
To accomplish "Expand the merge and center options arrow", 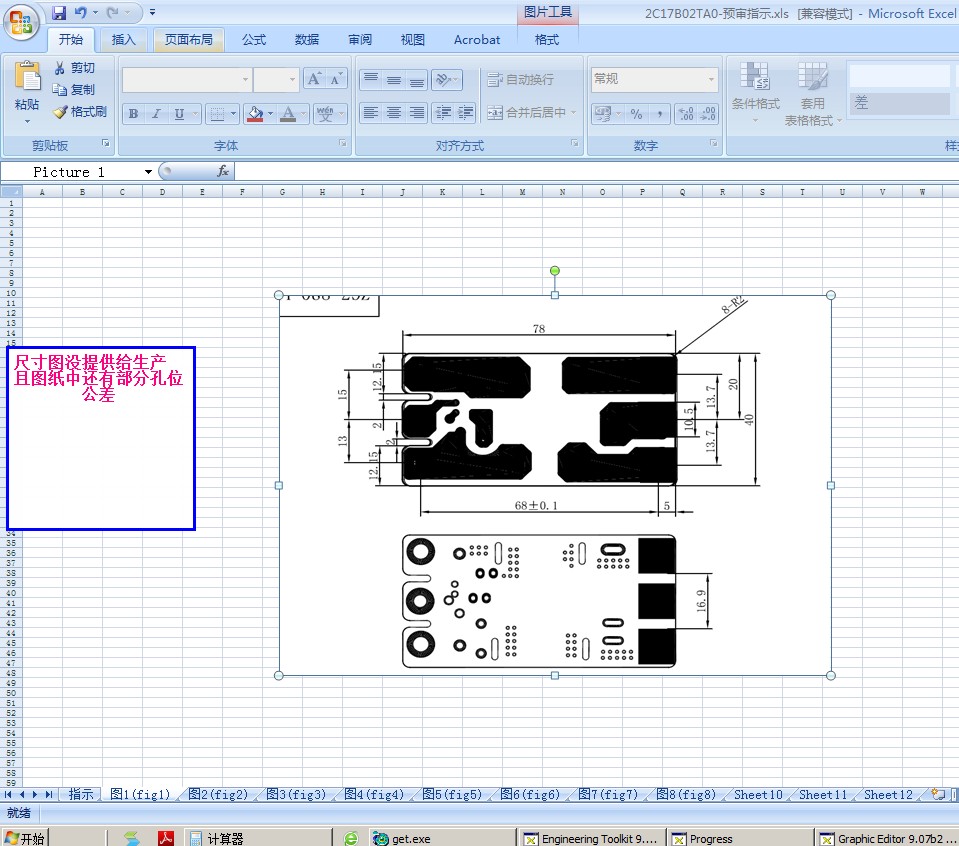I will click(x=574, y=113).
